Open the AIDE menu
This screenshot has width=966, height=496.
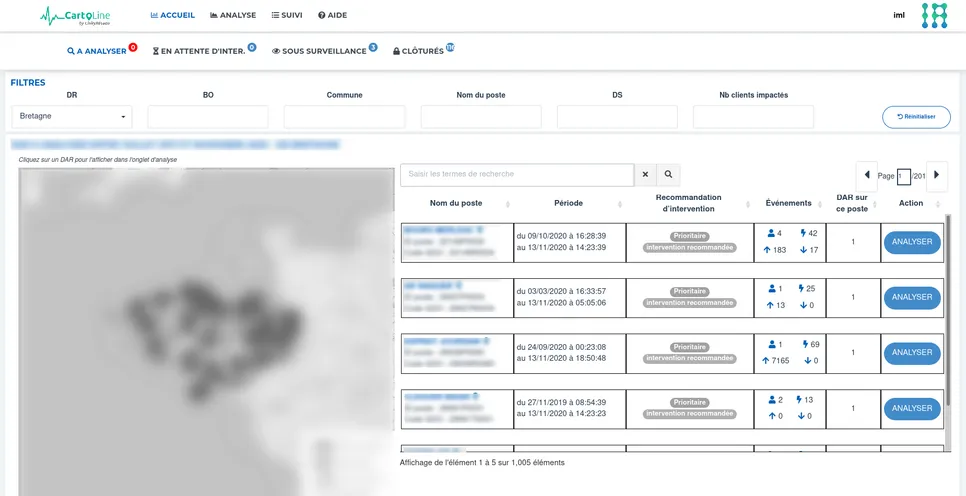click(333, 15)
